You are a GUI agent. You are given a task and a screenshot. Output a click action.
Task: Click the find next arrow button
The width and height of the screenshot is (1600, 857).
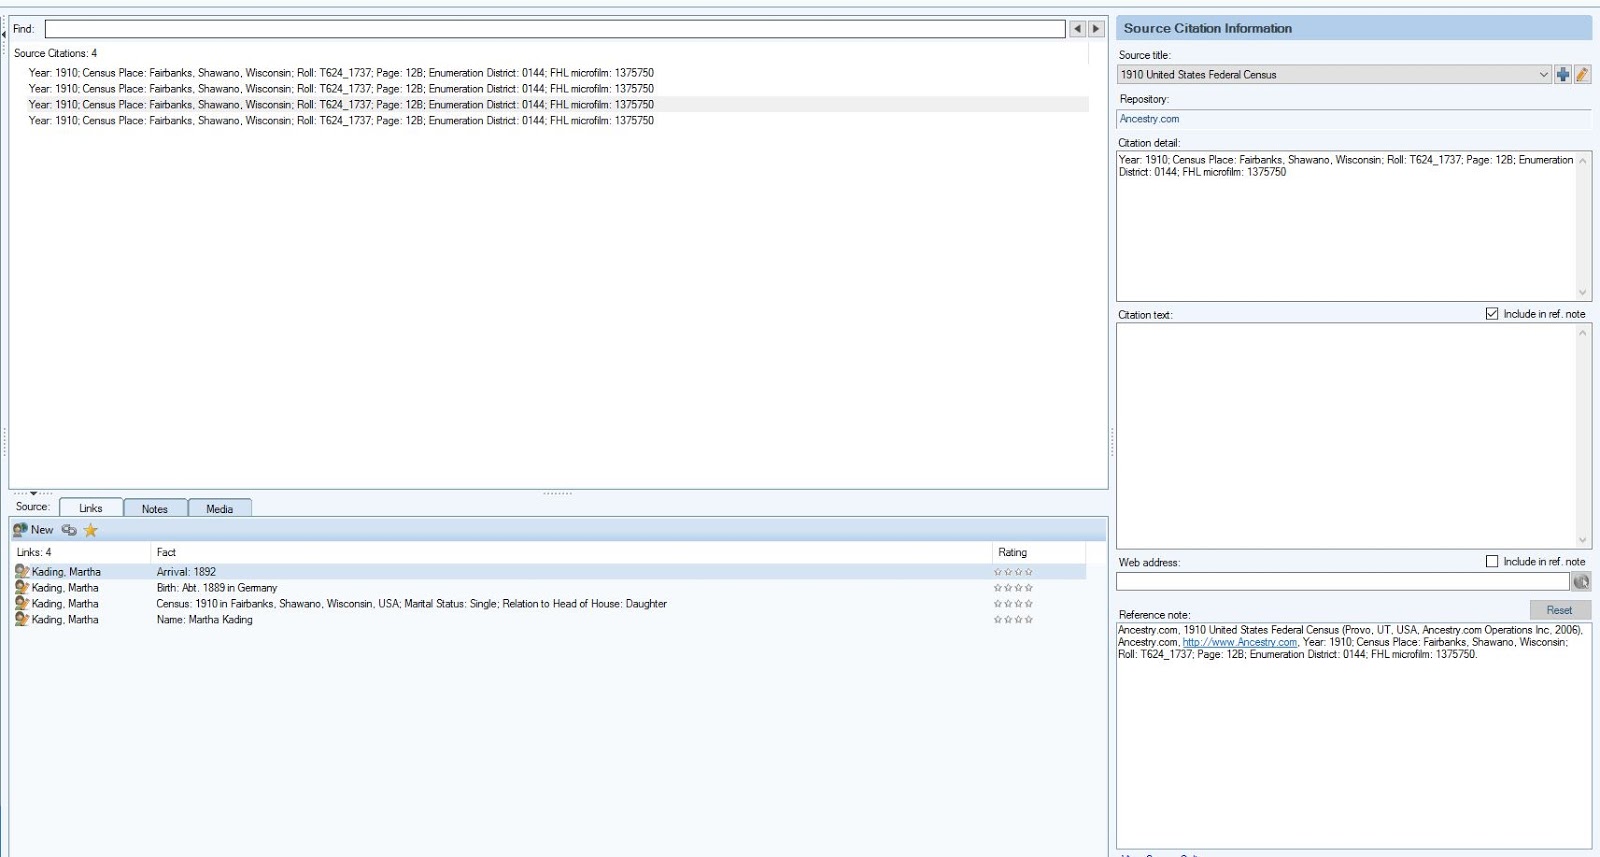click(x=1096, y=29)
